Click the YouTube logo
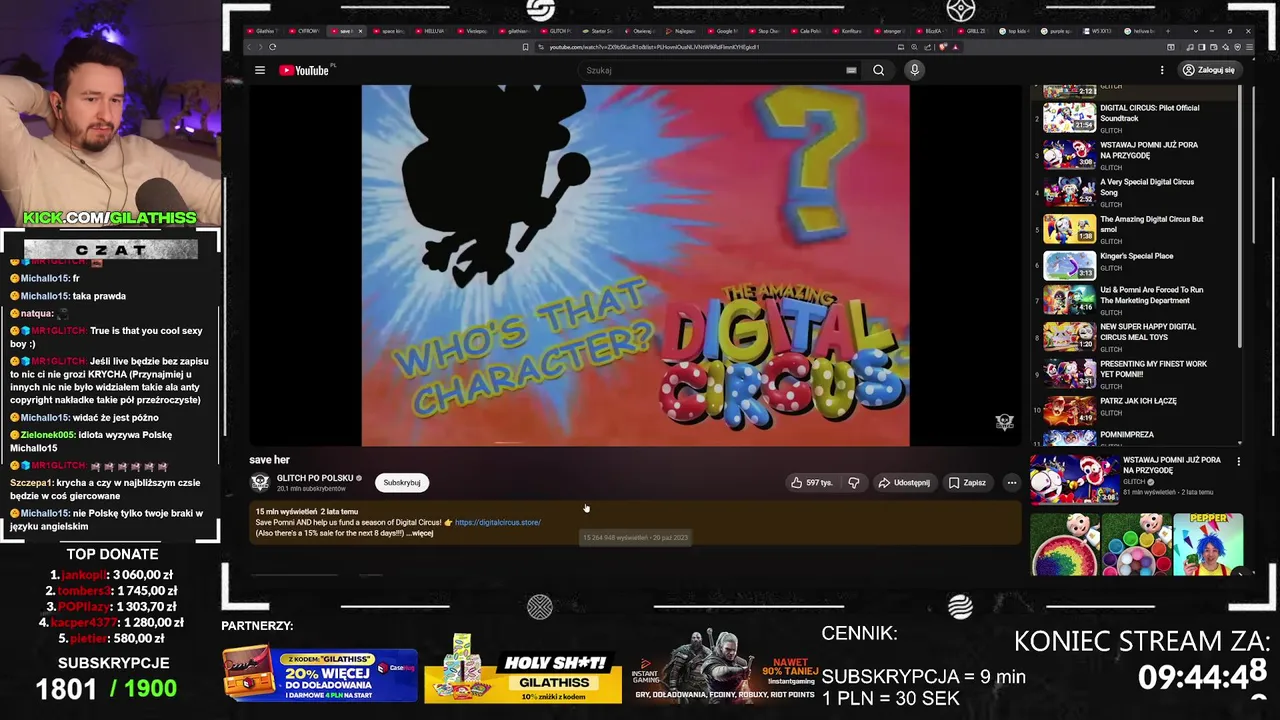This screenshot has width=1280, height=720. [306, 70]
